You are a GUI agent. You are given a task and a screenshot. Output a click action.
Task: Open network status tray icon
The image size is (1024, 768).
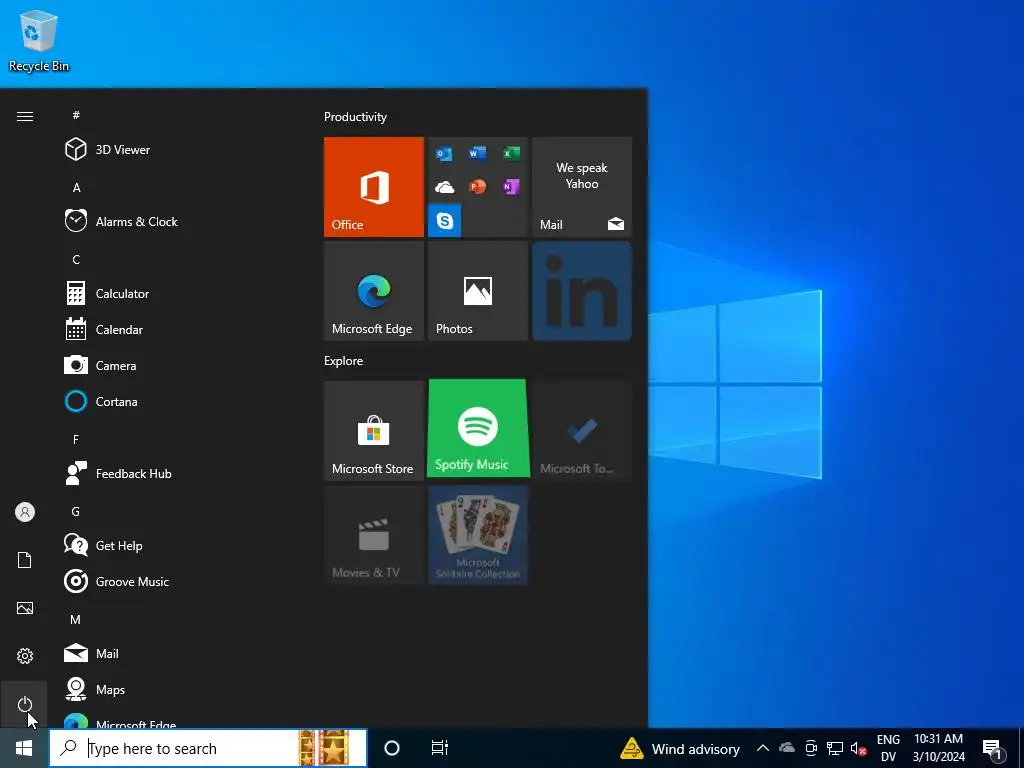pos(835,748)
